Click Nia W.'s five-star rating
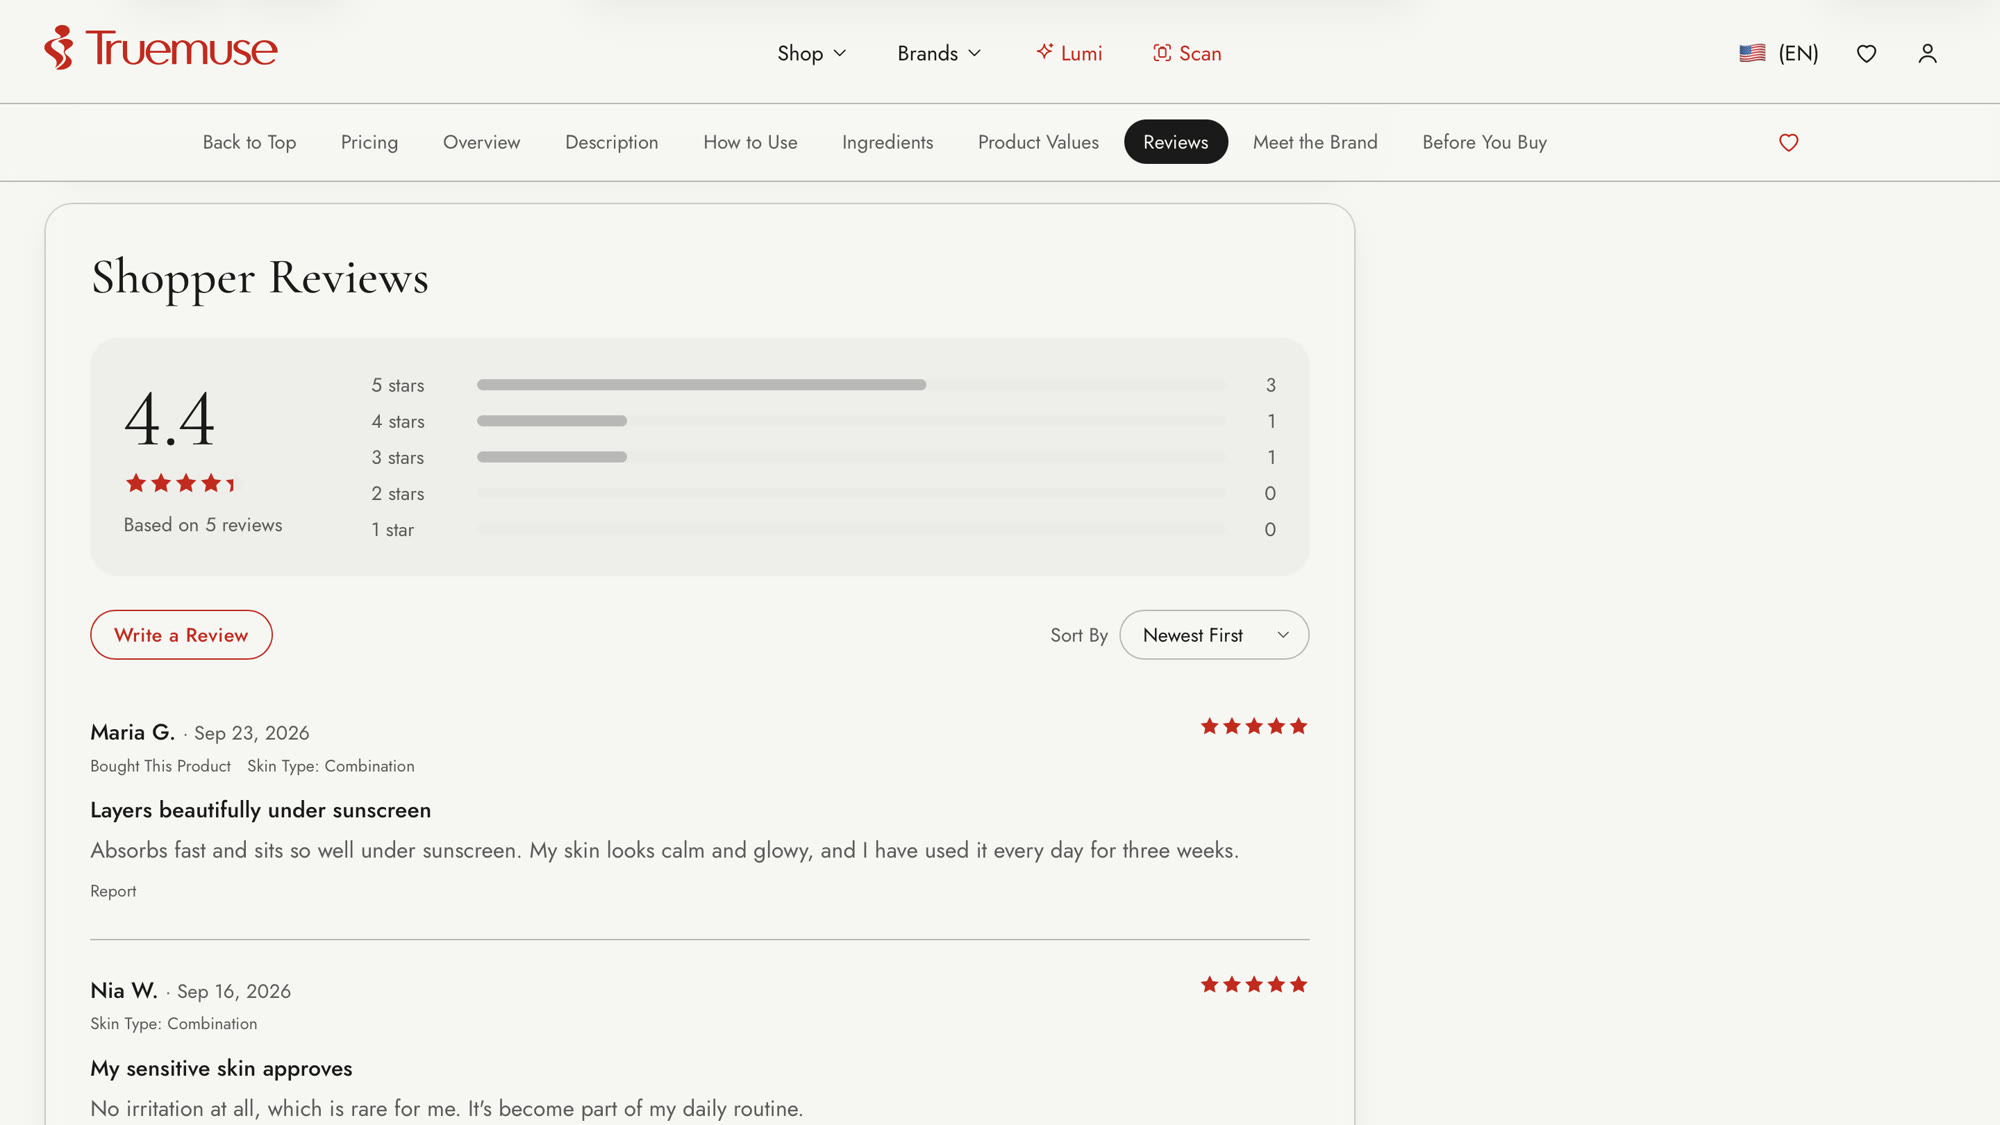The width and height of the screenshot is (2000, 1125). (1254, 984)
